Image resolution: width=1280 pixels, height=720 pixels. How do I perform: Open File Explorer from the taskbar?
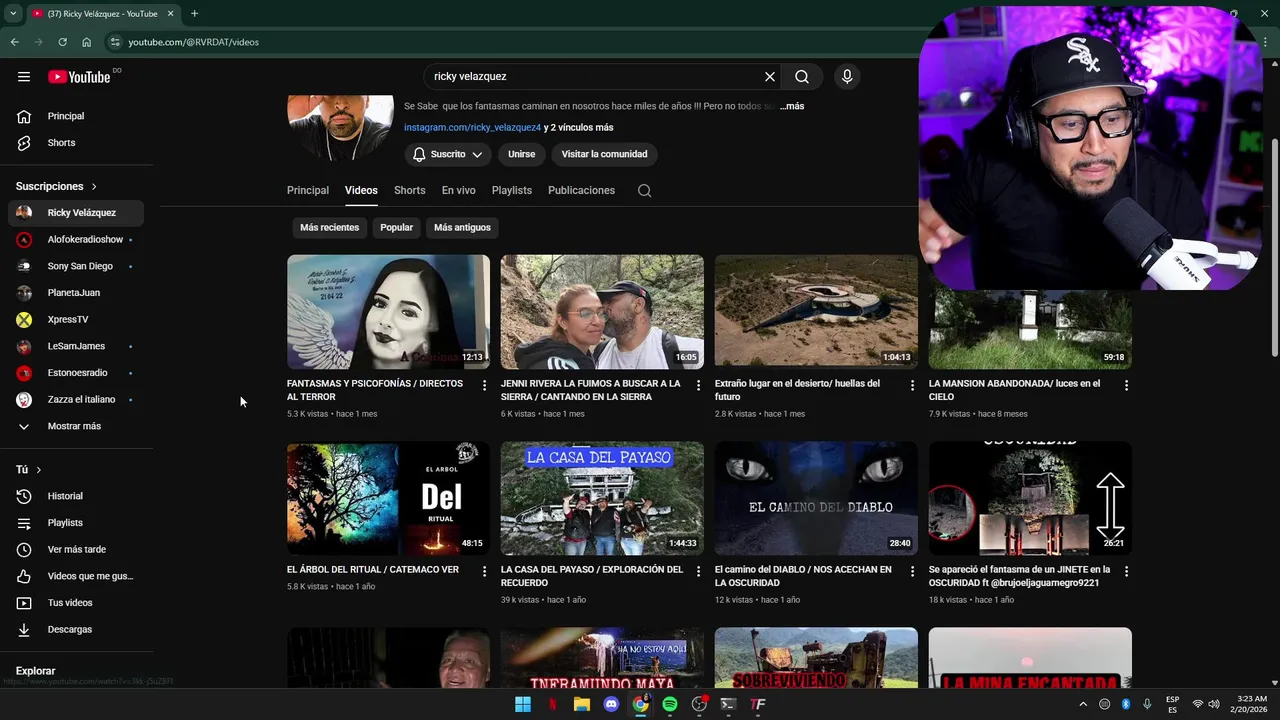(x=582, y=704)
